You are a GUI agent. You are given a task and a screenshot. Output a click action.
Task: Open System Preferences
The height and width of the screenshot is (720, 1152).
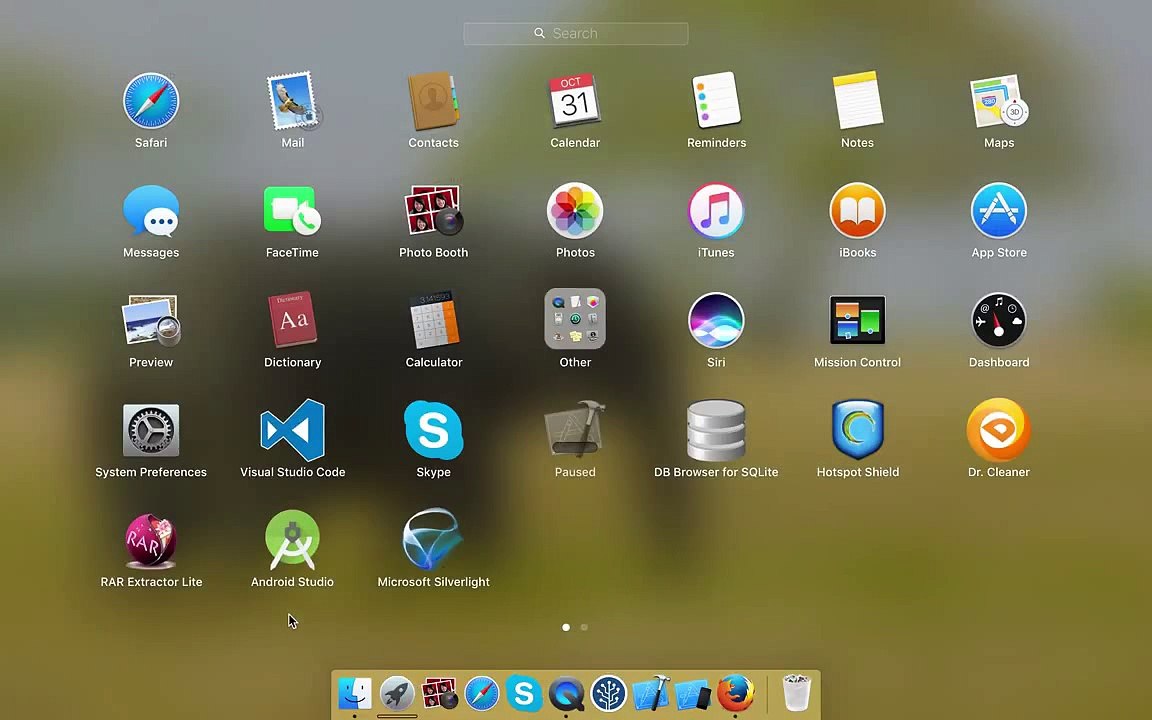point(151,431)
